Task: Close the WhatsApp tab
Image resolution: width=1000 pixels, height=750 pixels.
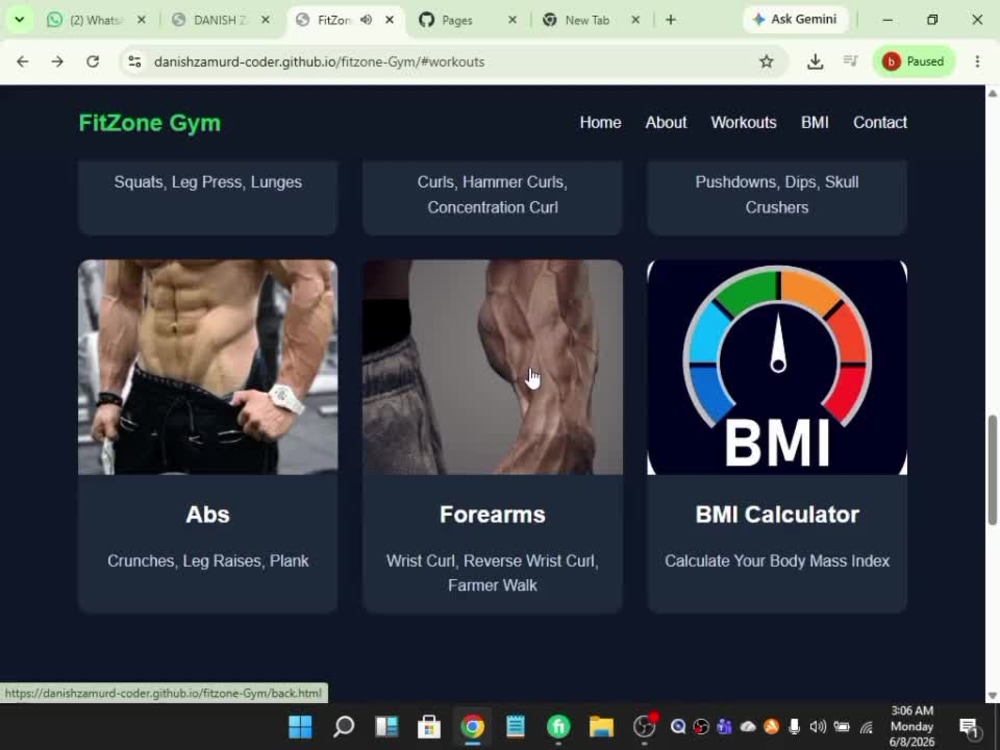Action: [x=142, y=20]
